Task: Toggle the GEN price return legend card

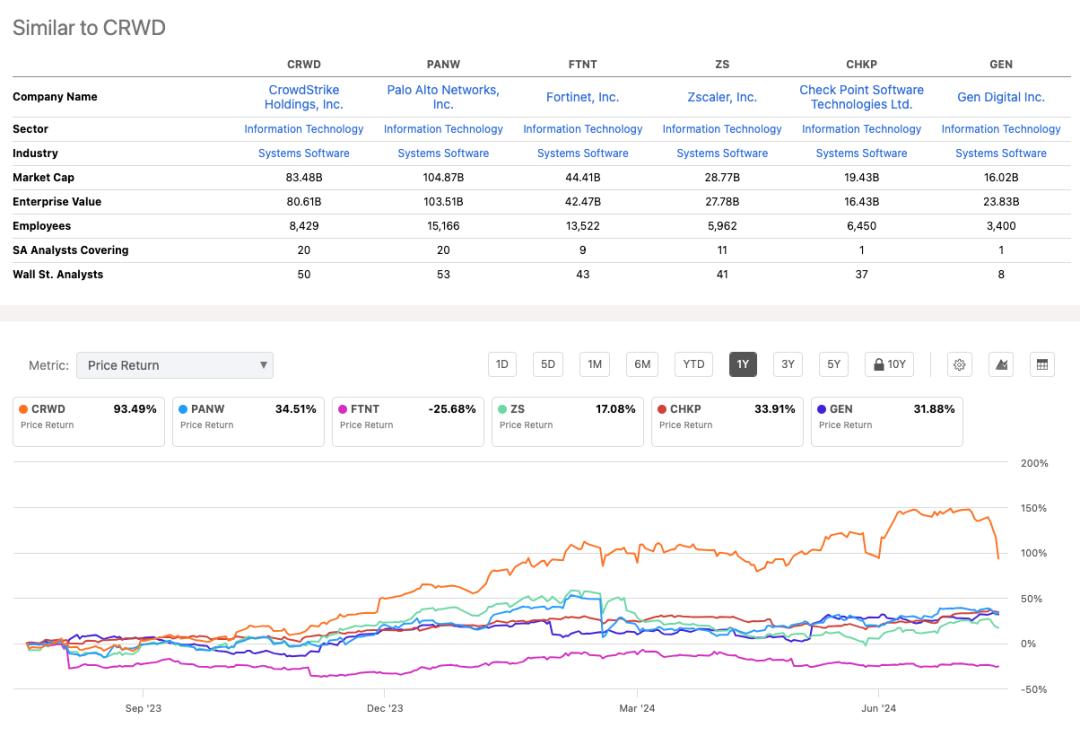Action: coord(887,421)
